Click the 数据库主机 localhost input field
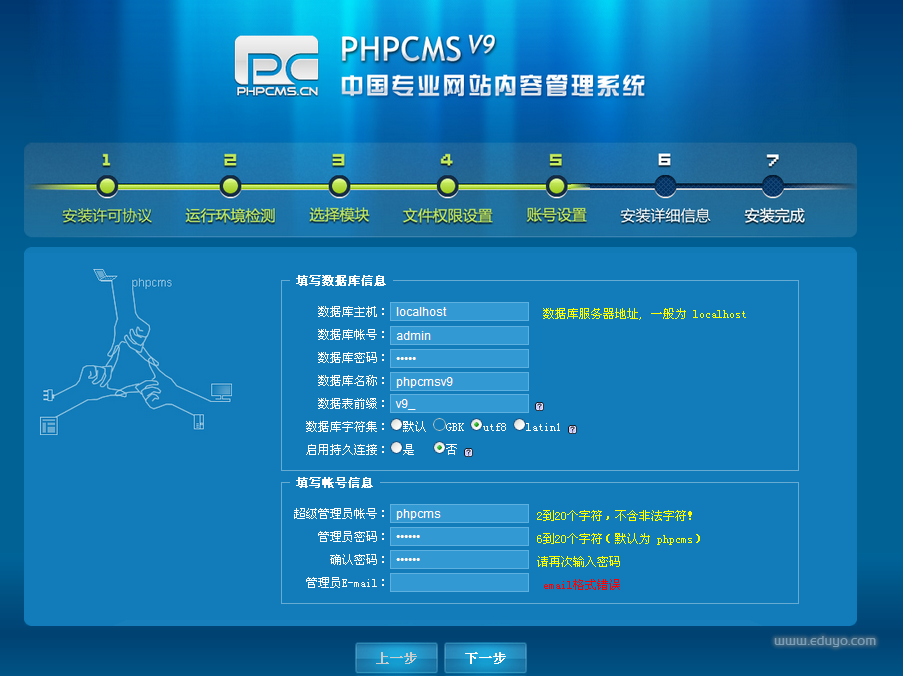This screenshot has width=903, height=676. (459, 311)
